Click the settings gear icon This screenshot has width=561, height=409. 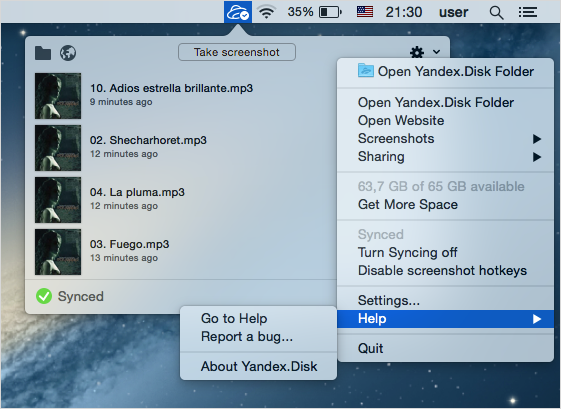pos(417,52)
